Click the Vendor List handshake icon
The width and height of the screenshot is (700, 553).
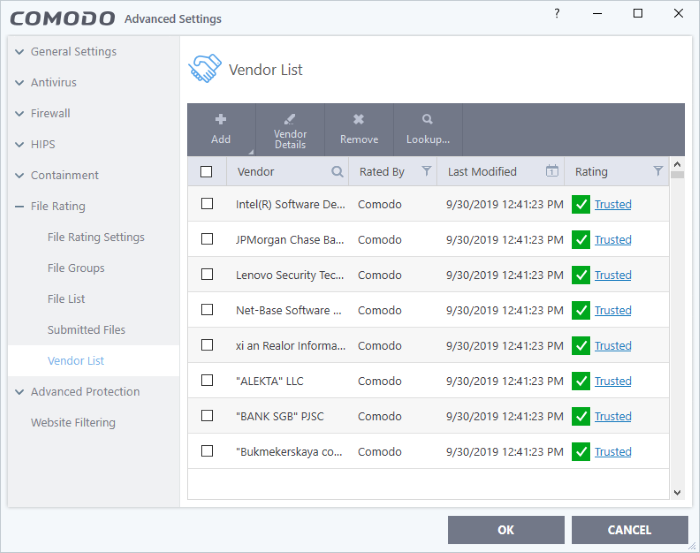click(x=205, y=68)
